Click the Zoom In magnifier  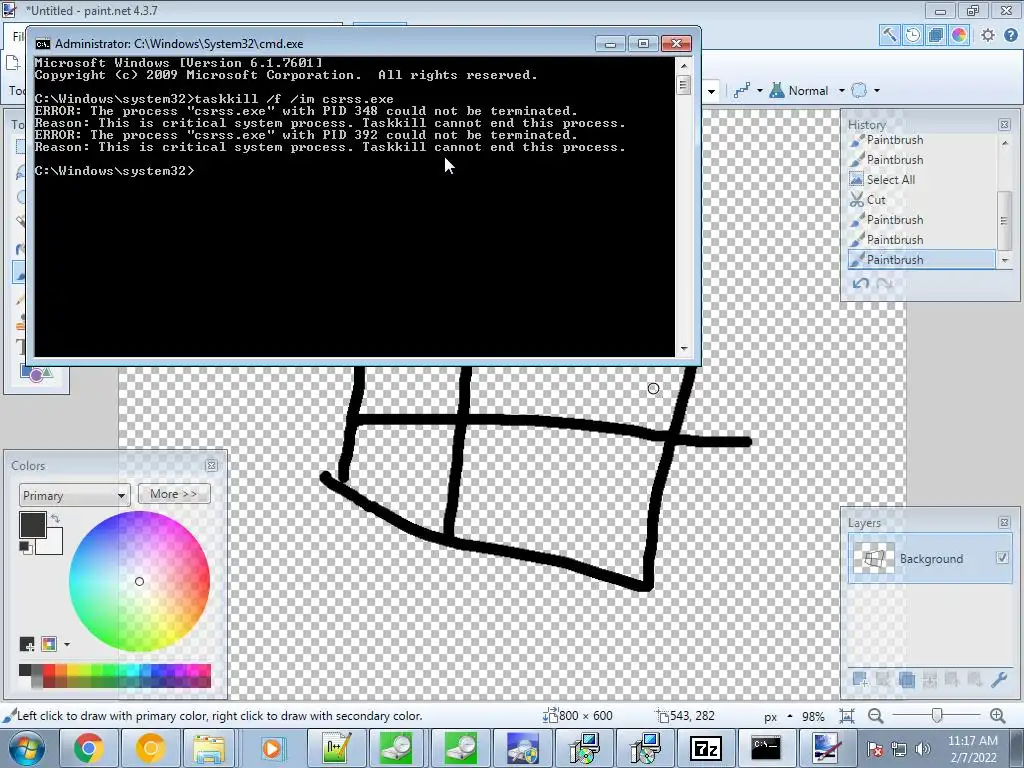pyautogui.click(x=997, y=716)
